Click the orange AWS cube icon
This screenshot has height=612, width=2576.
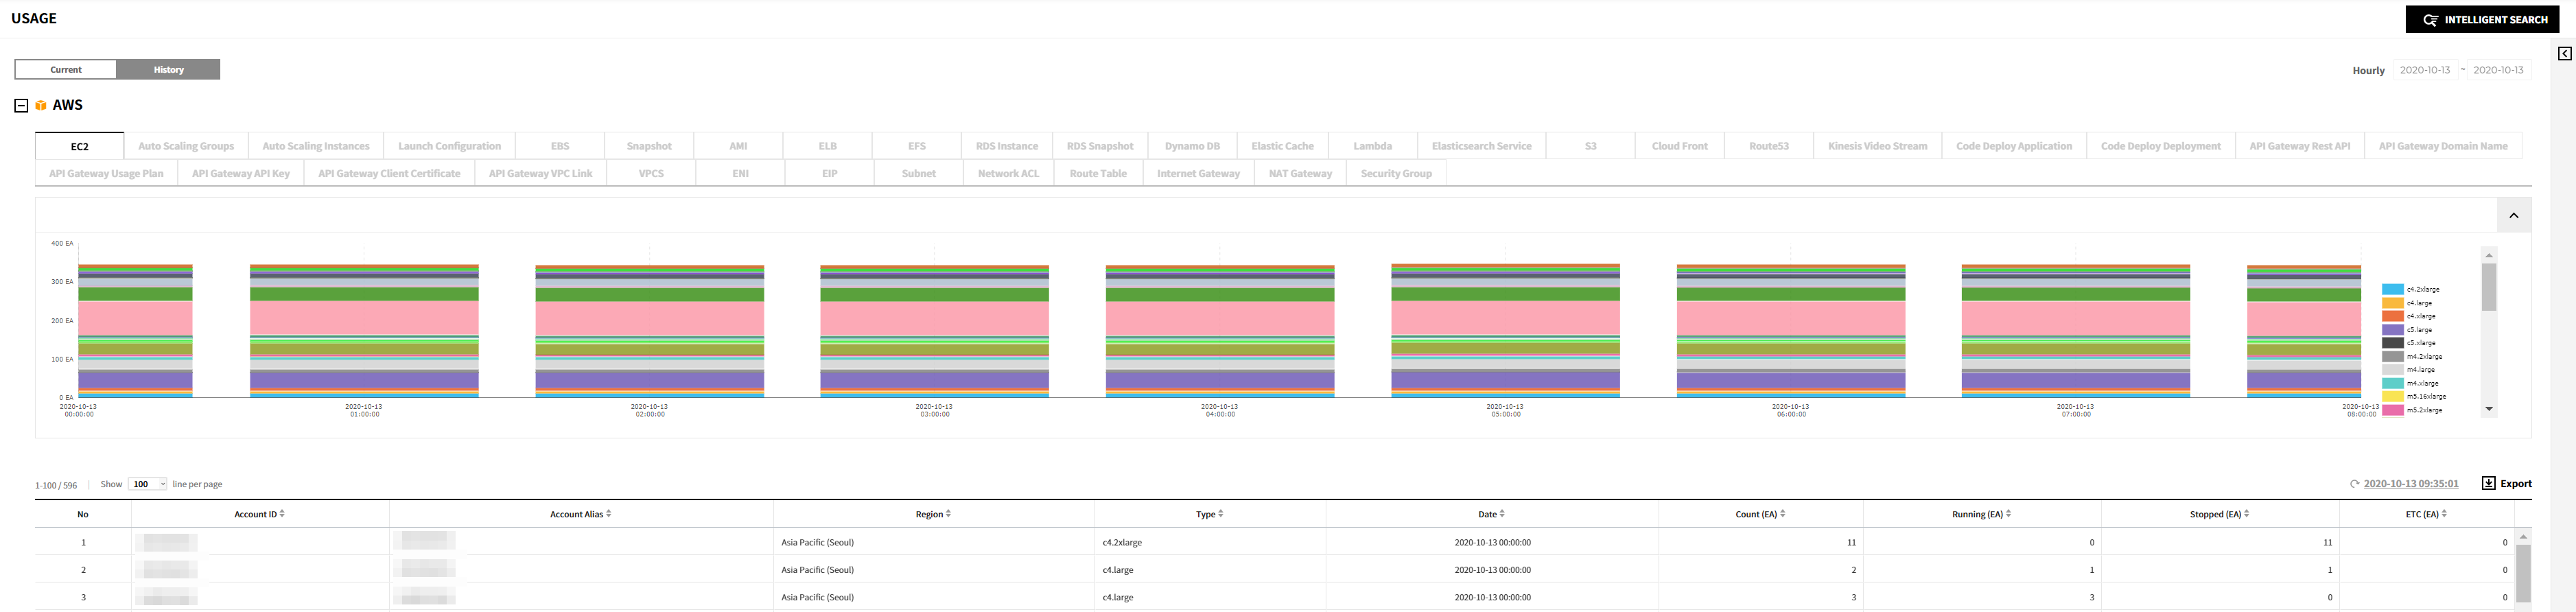click(x=41, y=106)
